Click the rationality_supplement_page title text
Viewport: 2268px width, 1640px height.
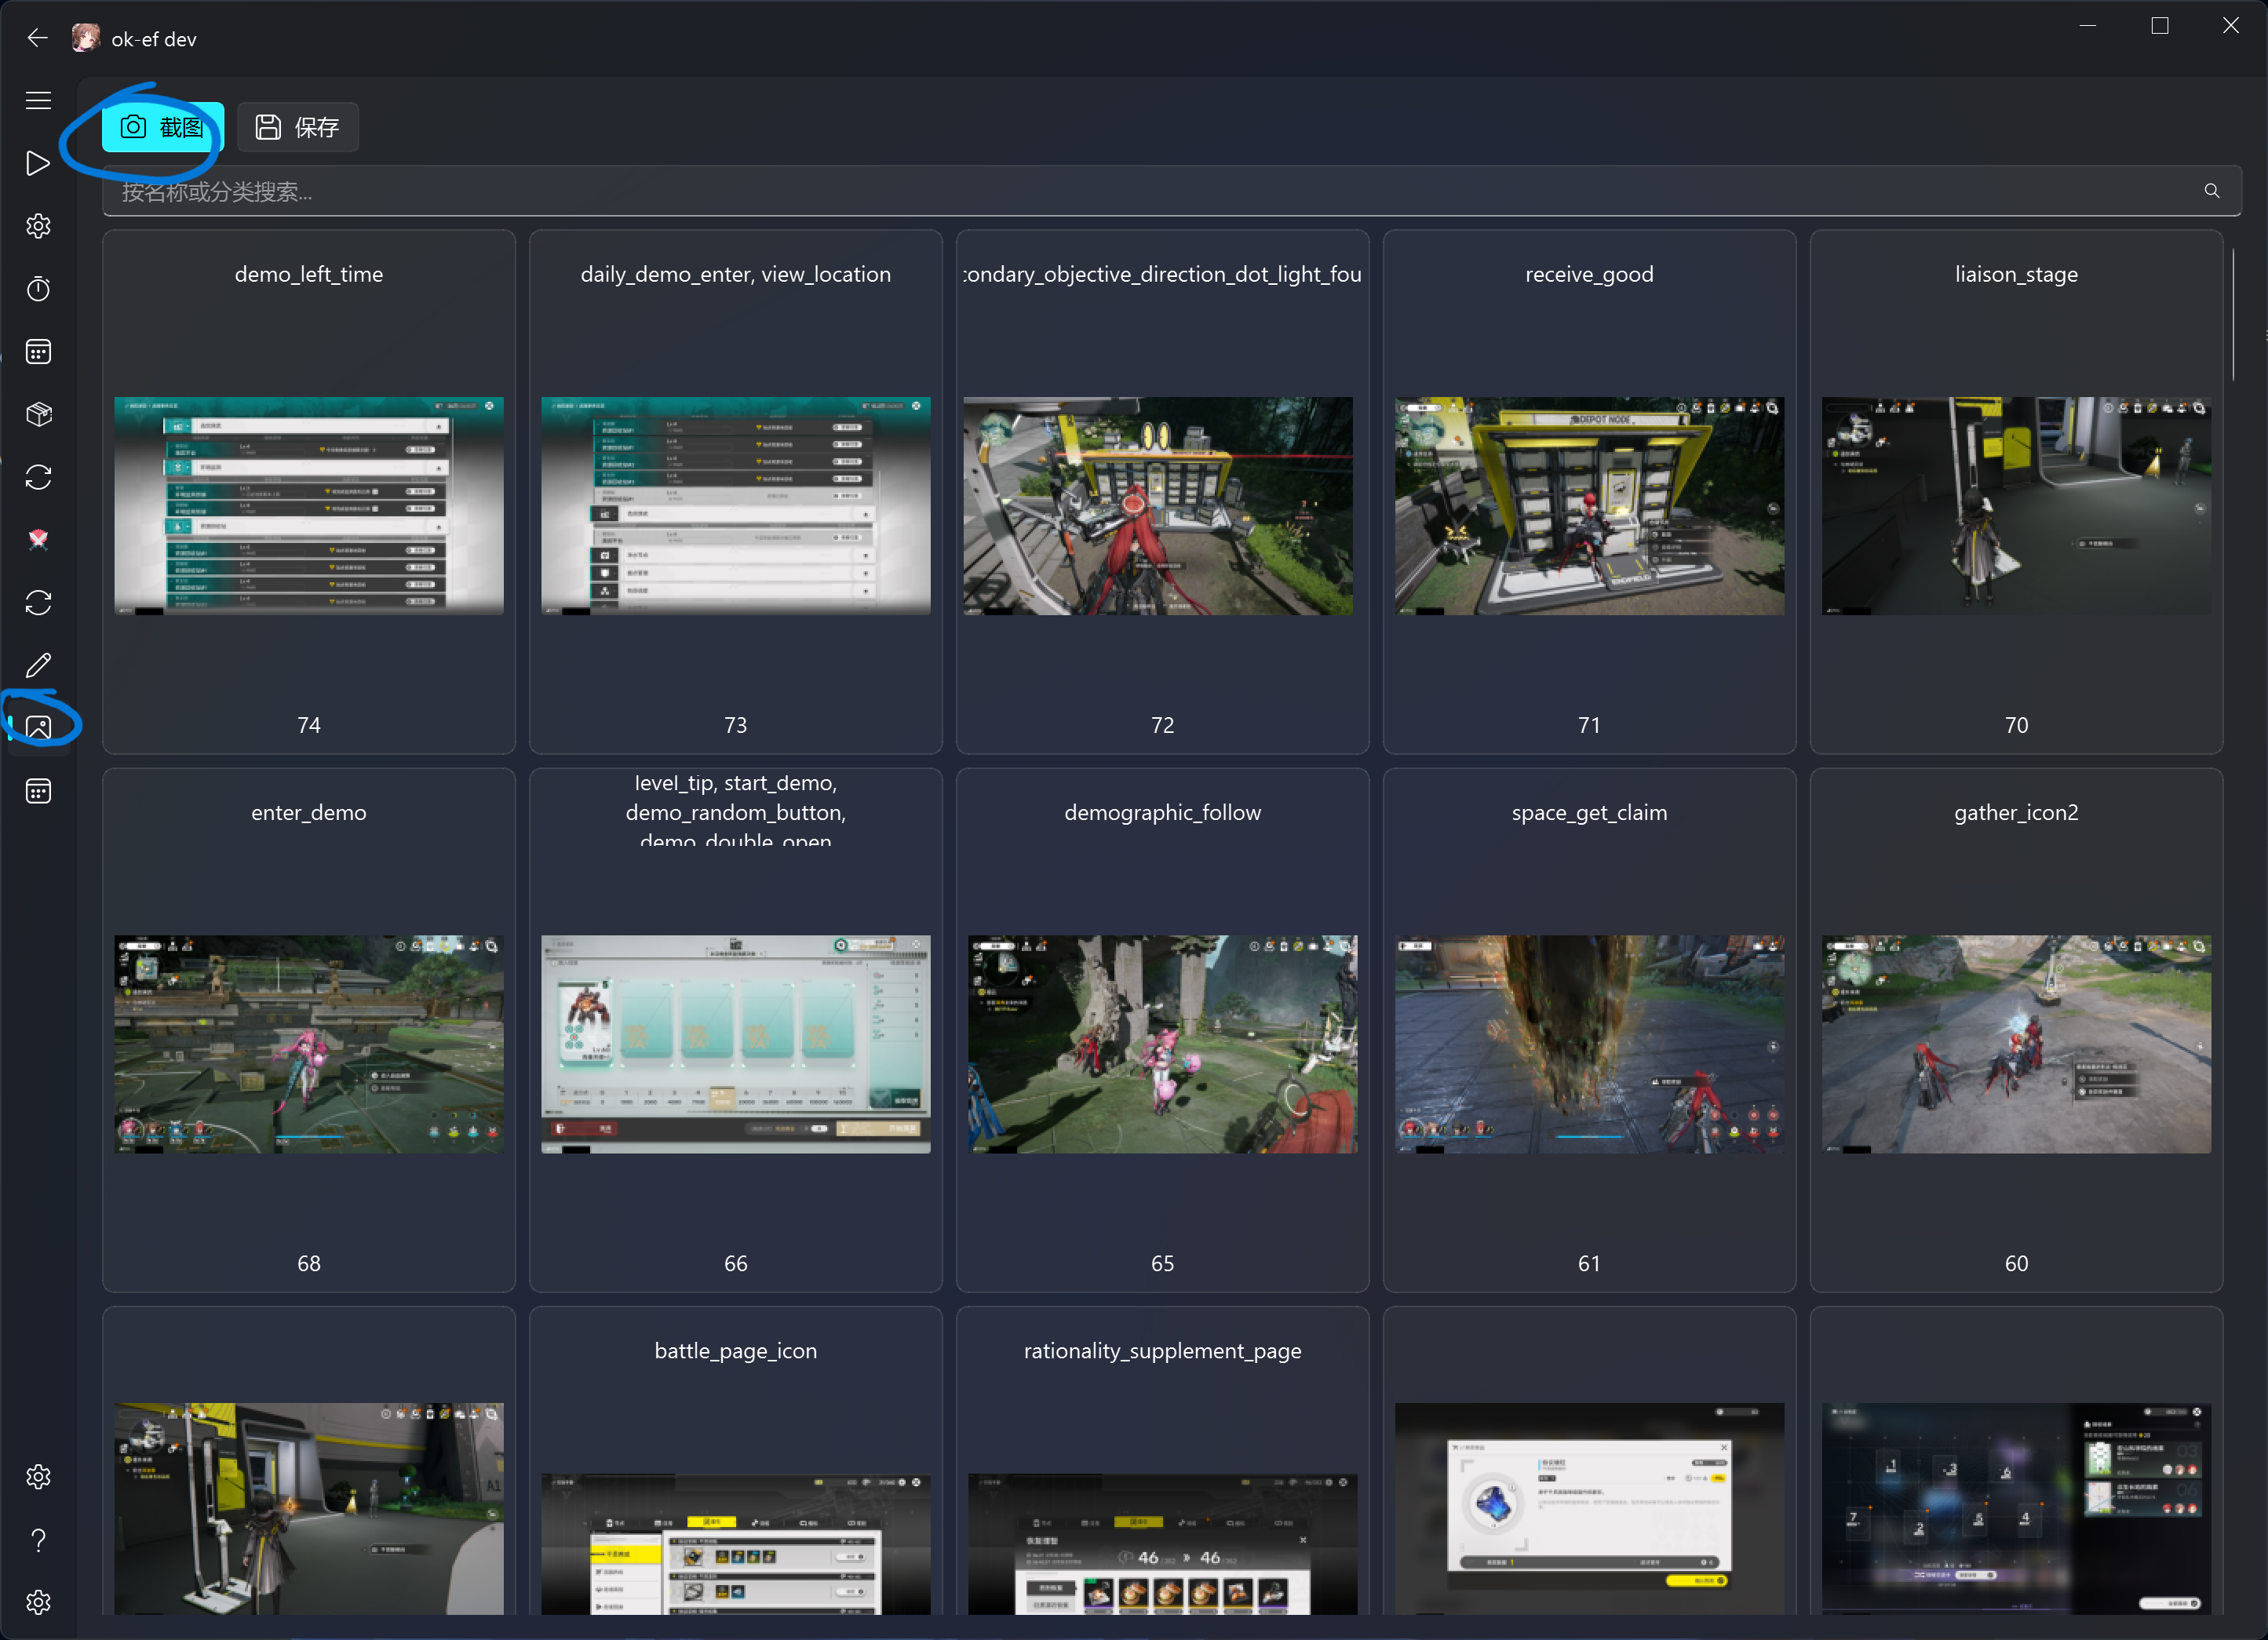click(x=1163, y=1350)
